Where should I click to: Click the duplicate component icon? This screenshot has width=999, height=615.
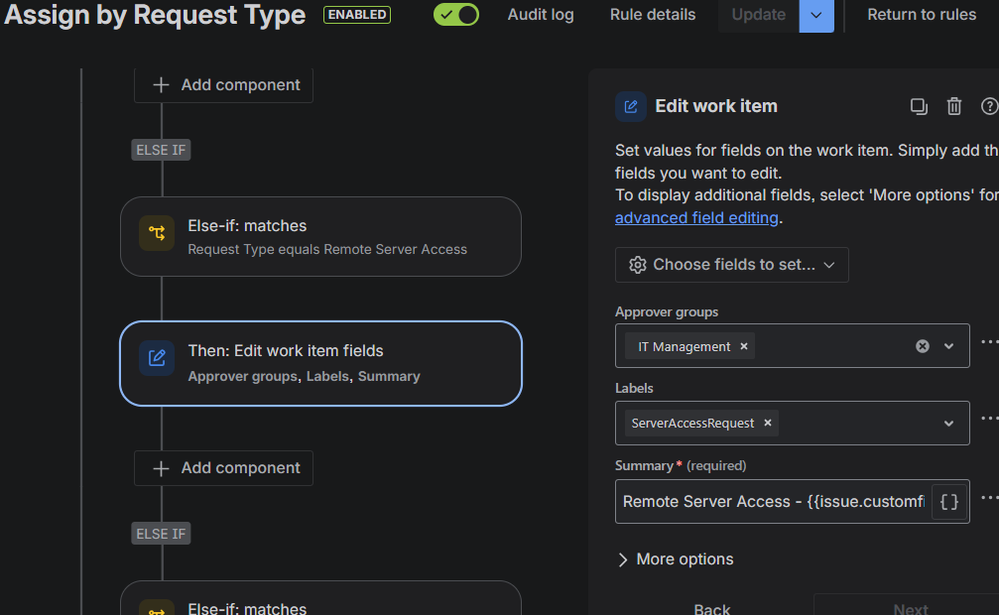(x=918, y=106)
